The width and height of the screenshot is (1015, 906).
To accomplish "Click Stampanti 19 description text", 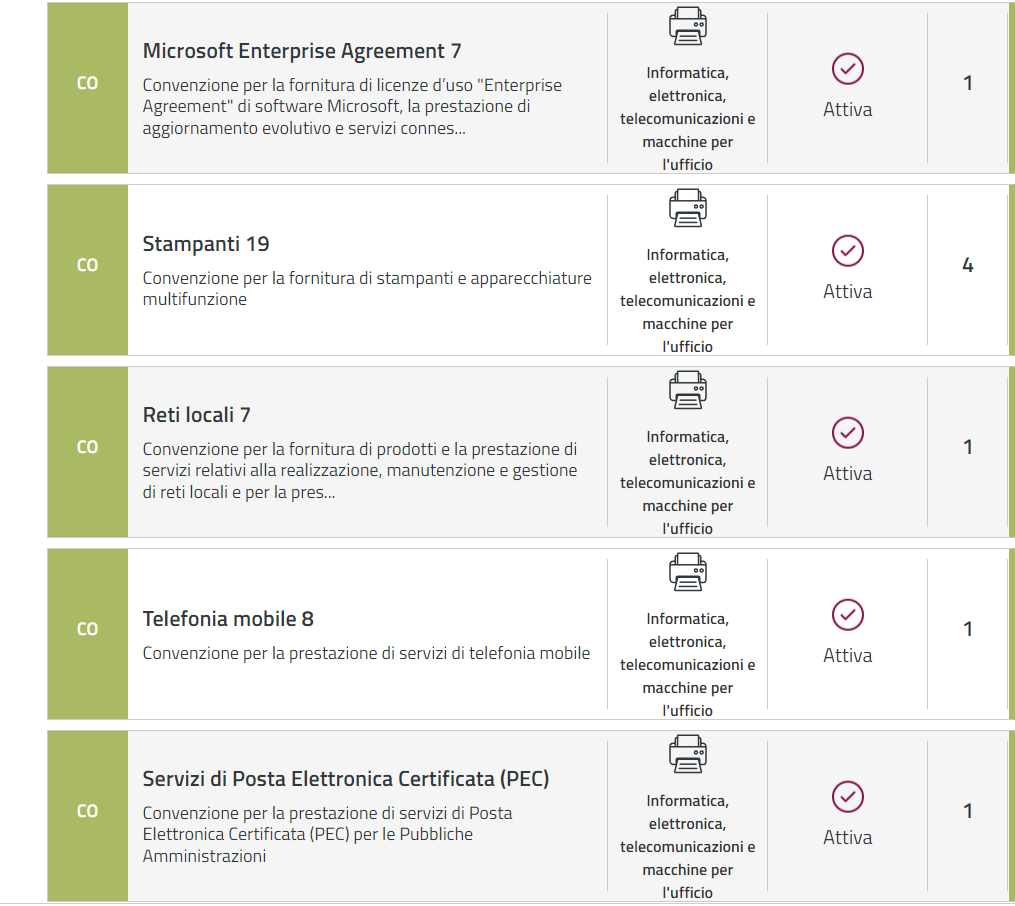I will click(367, 288).
